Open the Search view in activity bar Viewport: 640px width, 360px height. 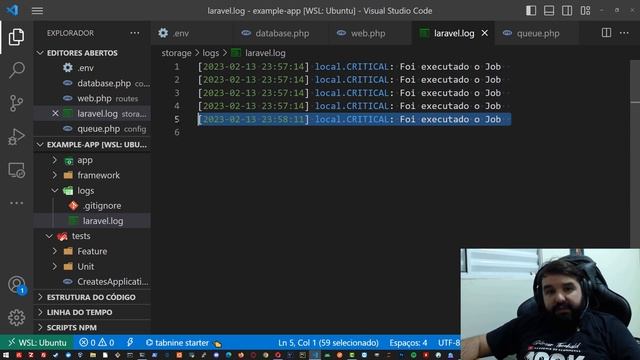click(x=16, y=70)
